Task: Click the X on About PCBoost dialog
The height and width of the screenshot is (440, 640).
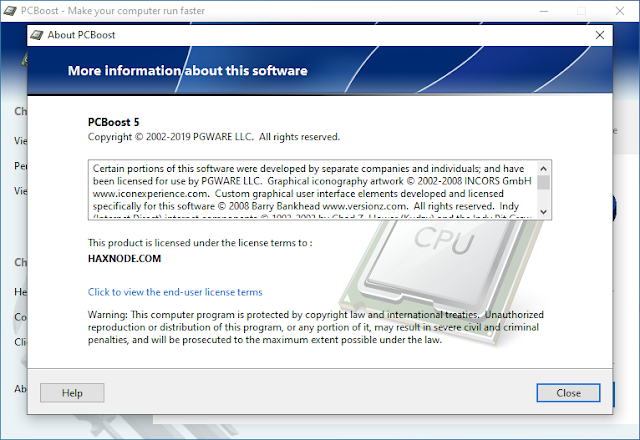Action: tap(600, 35)
